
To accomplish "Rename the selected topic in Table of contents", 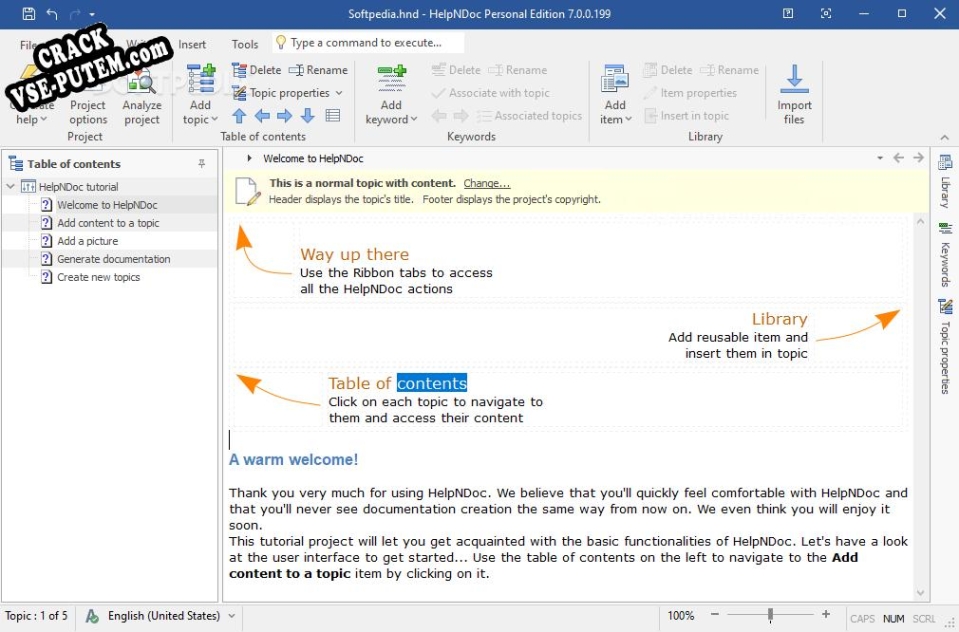I will point(318,70).
